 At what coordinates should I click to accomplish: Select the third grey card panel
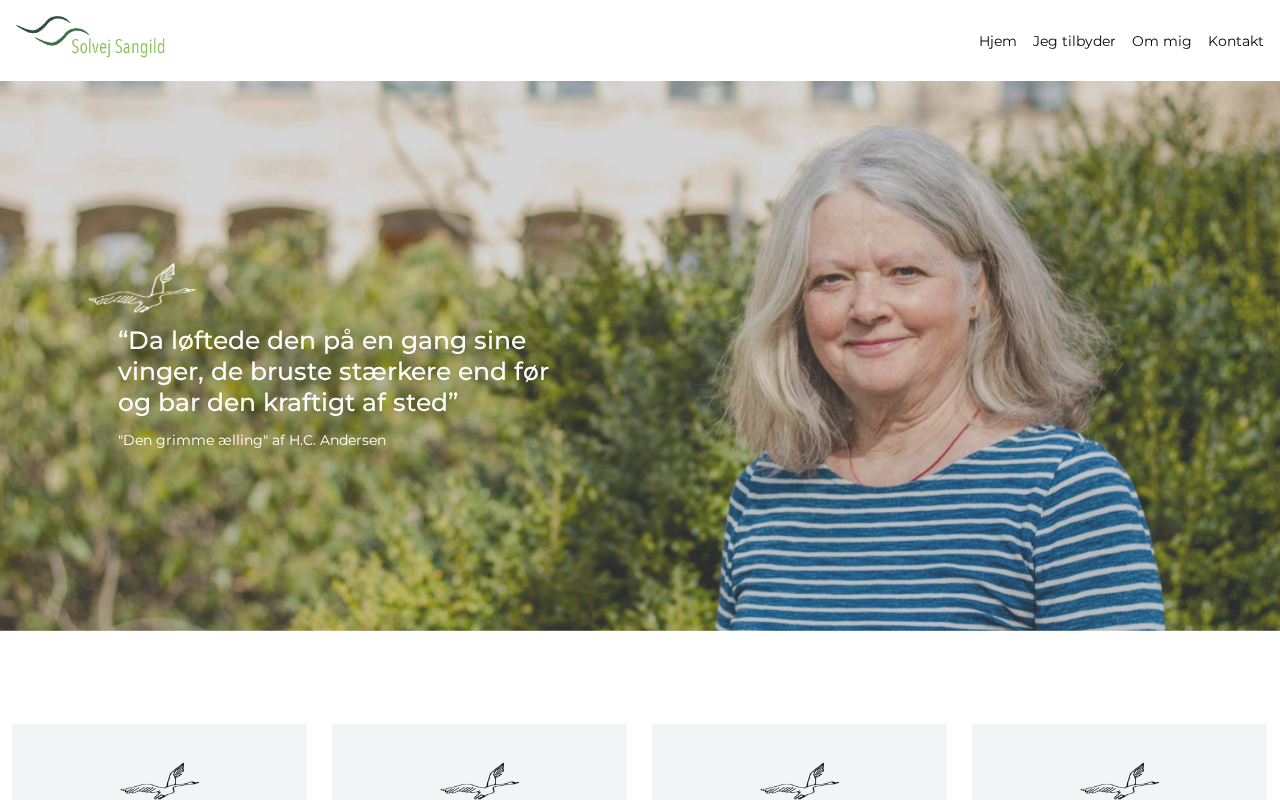coord(800,762)
